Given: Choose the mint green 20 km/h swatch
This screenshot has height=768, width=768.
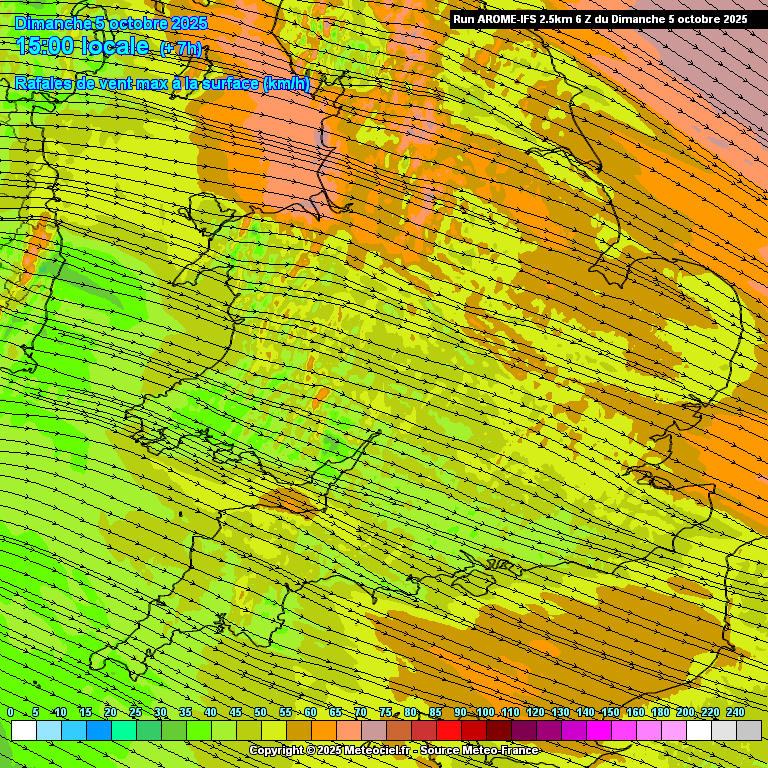Looking at the screenshot, I should (124, 731).
